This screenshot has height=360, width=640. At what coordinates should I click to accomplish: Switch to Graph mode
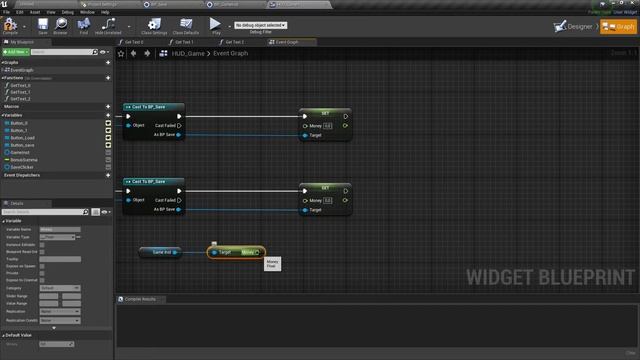(618, 27)
